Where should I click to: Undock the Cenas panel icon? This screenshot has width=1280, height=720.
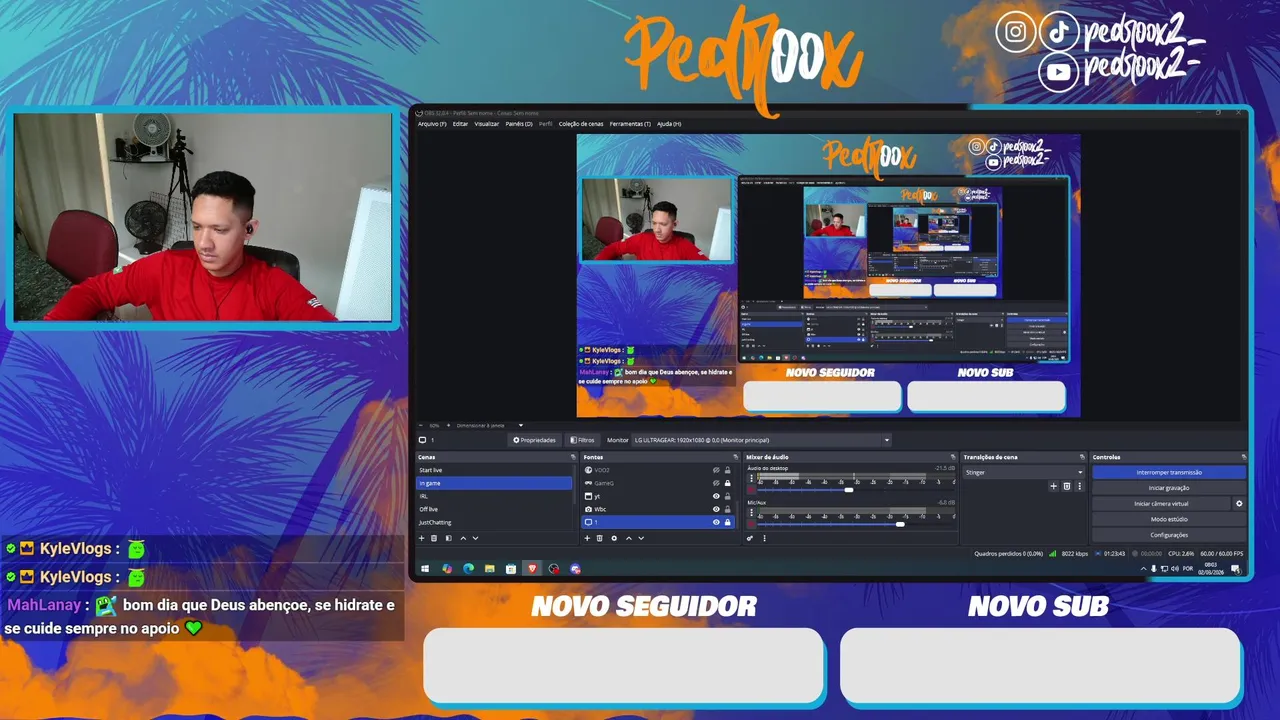(x=573, y=457)
